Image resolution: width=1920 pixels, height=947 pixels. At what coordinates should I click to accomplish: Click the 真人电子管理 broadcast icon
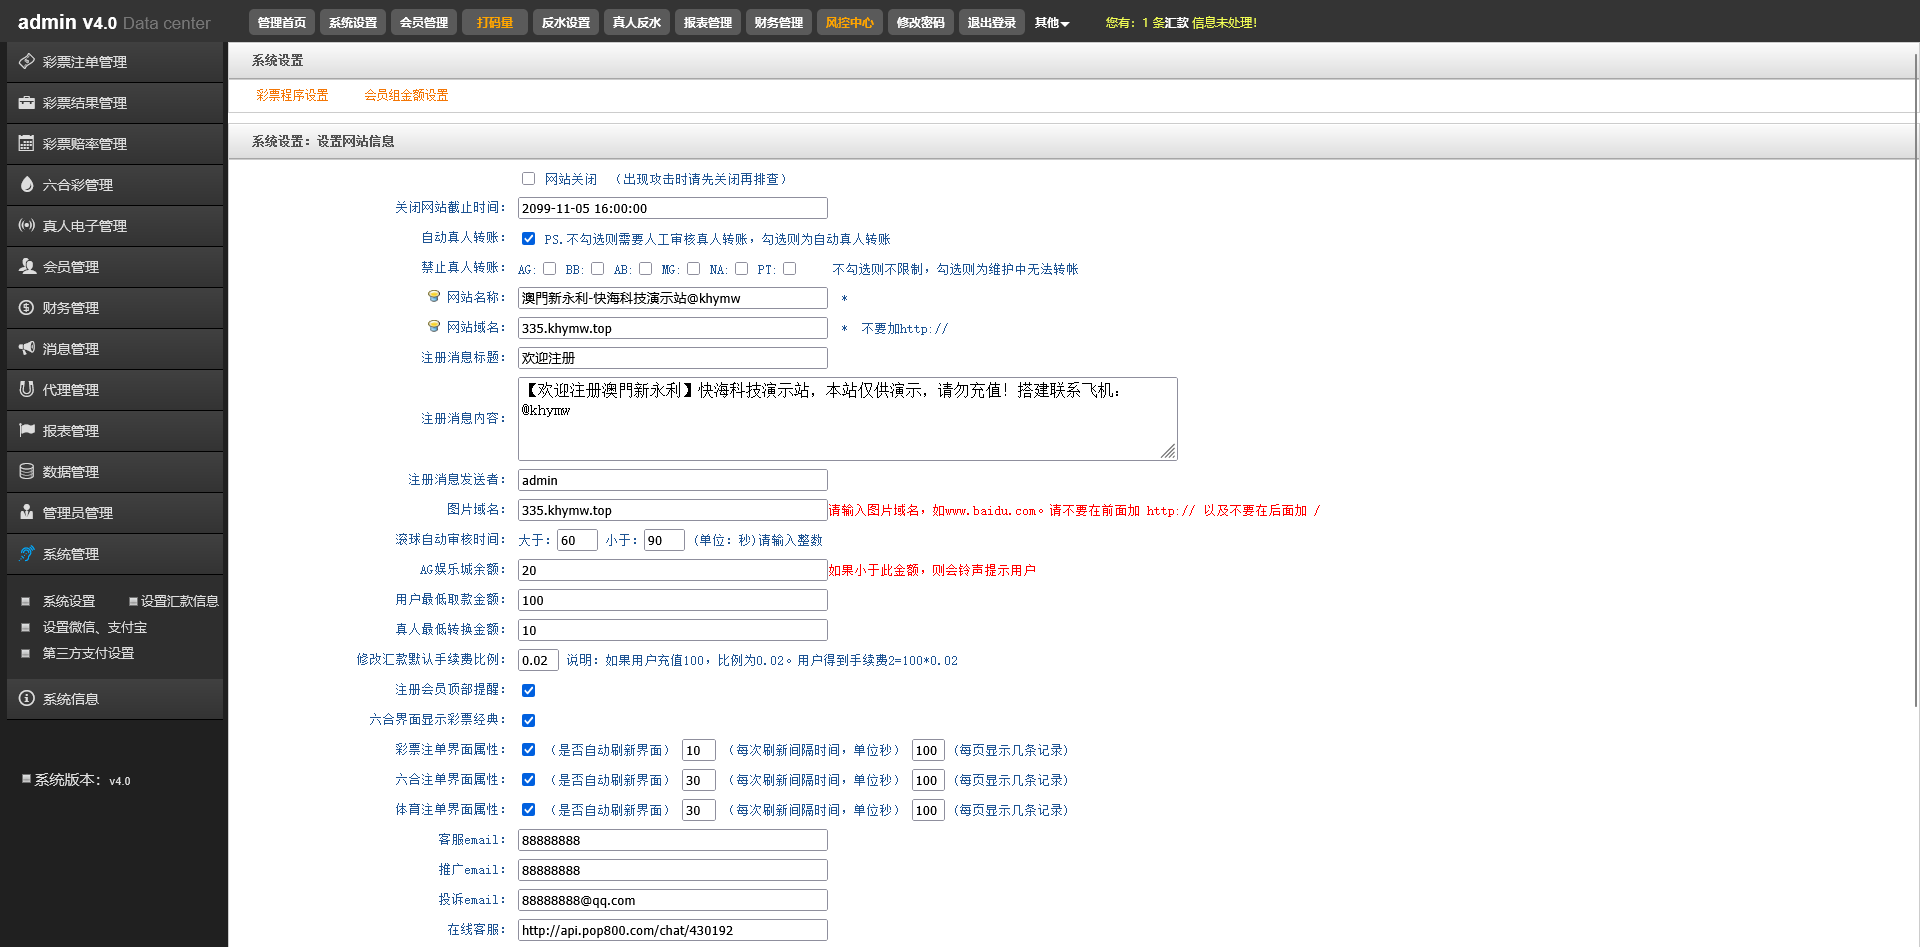click(x=27, y=226)
